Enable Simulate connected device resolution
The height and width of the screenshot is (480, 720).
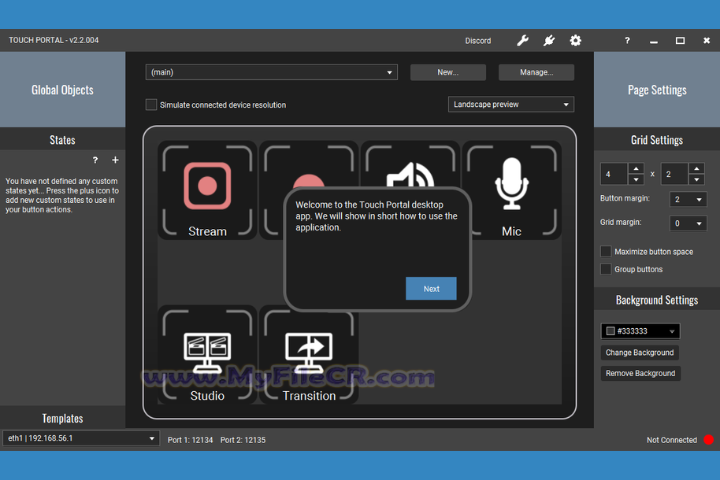point(151,105)
